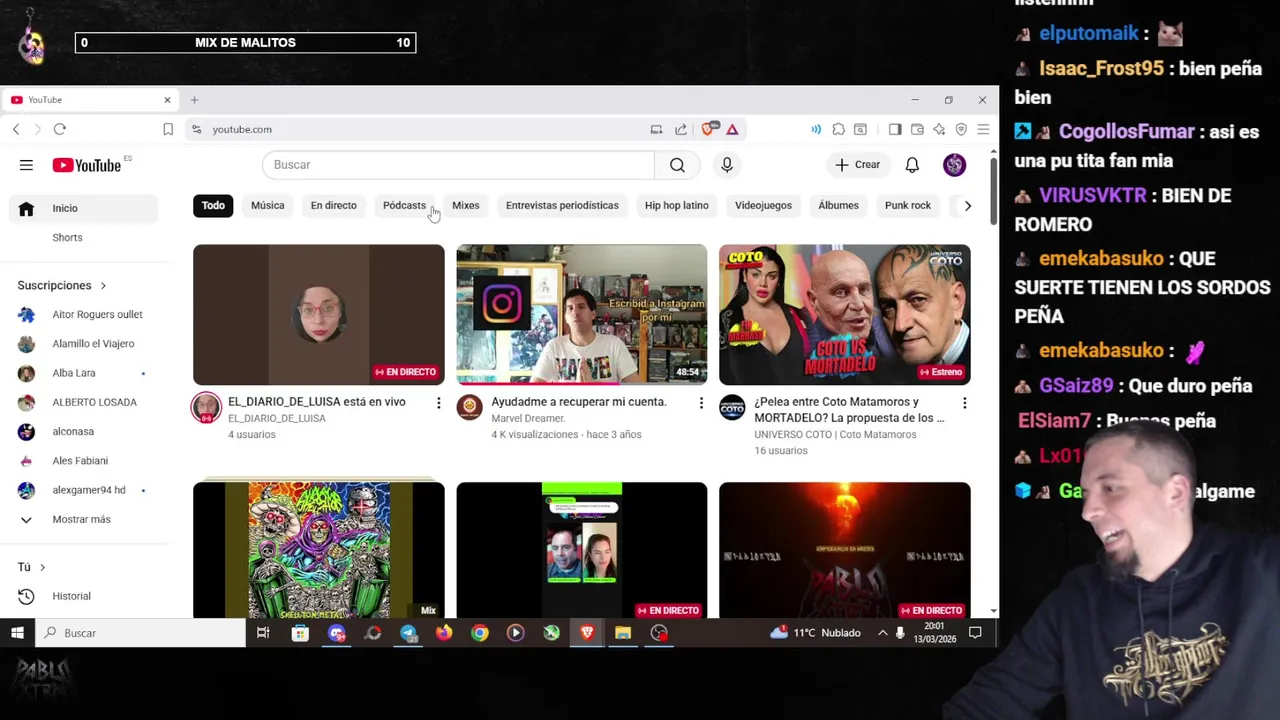
Task: Open Telegram from the taskbar
Action: [x=408, y=633]
